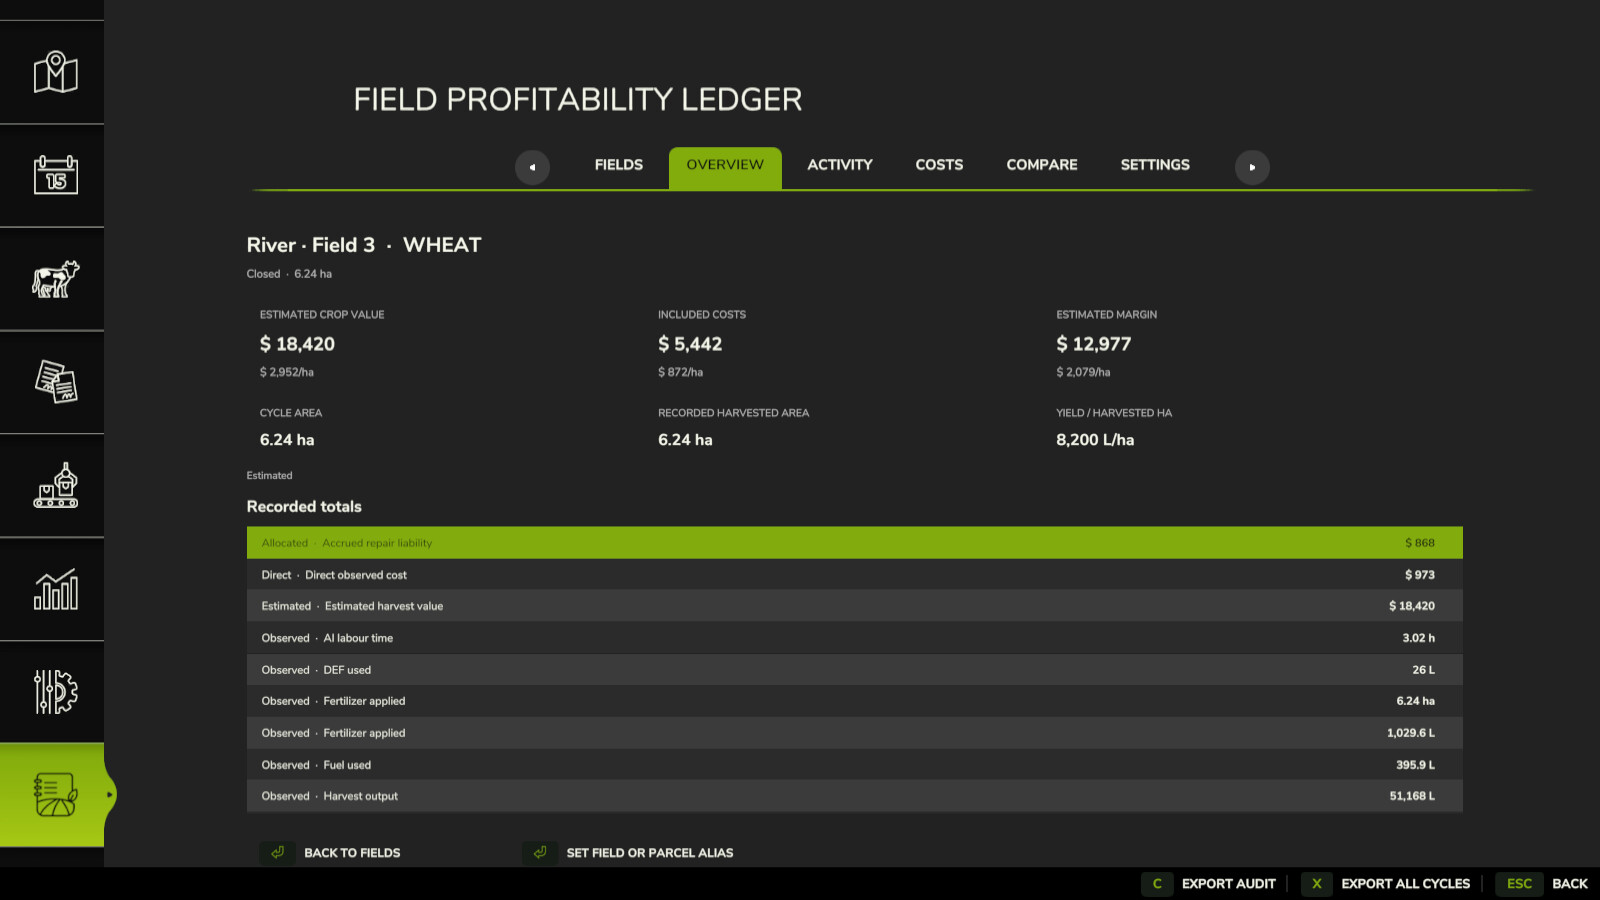Open the statistics chart icon
This screenshot has width=1600, height=900.
56,589
